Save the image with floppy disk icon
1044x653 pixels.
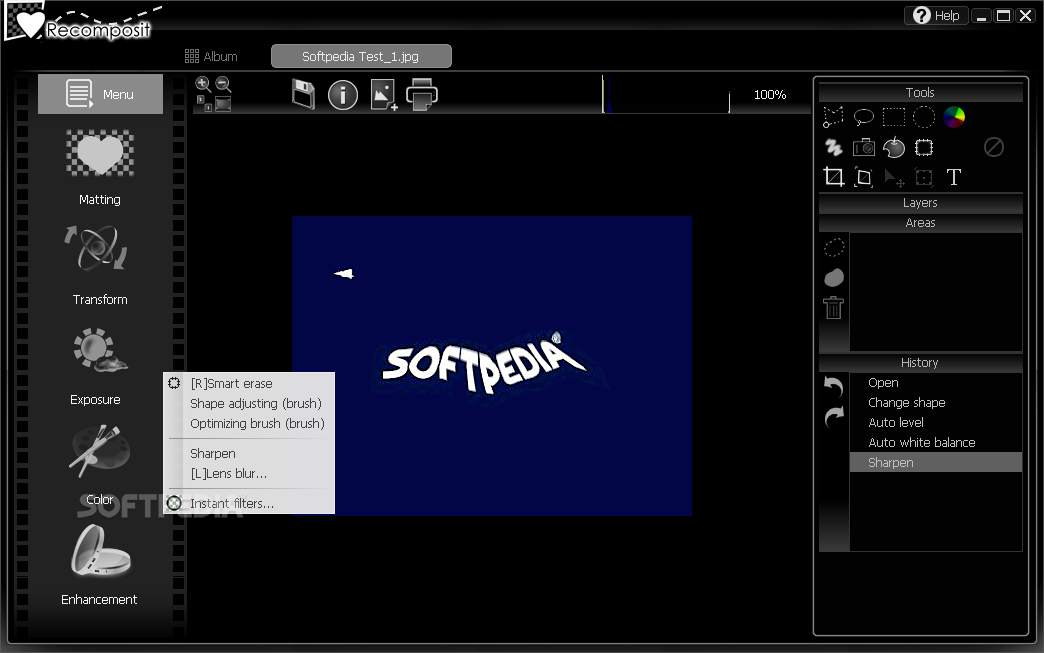[303, 95]
